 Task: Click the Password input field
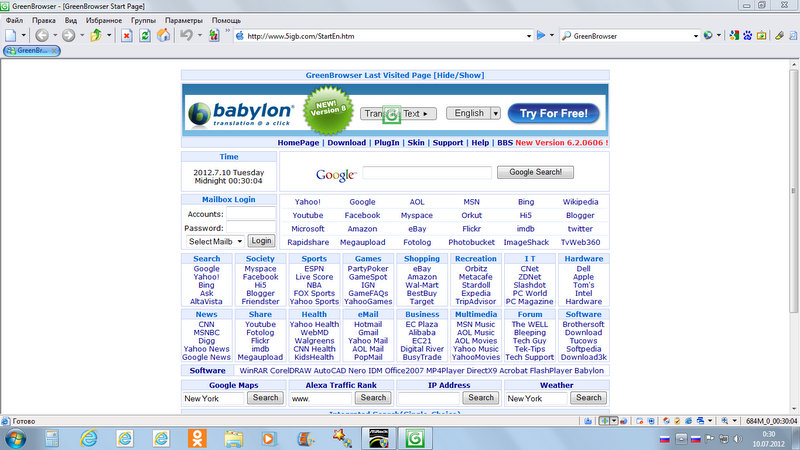[251, 228]
